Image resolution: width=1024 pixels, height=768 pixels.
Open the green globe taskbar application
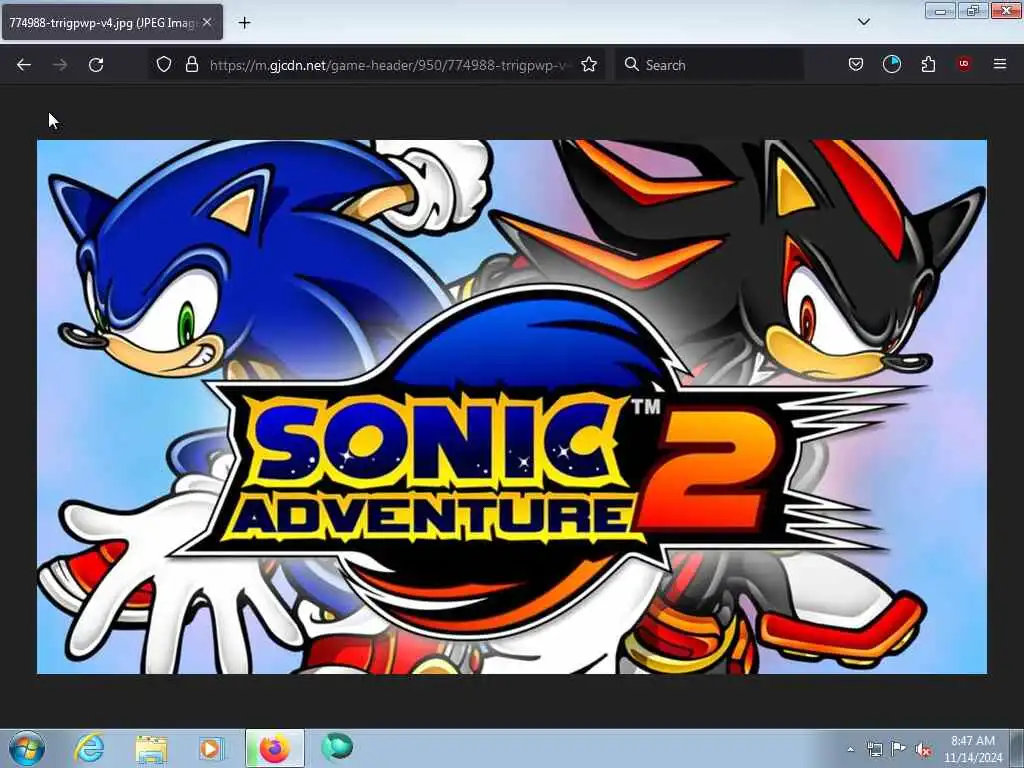click(x=337, y=748)
